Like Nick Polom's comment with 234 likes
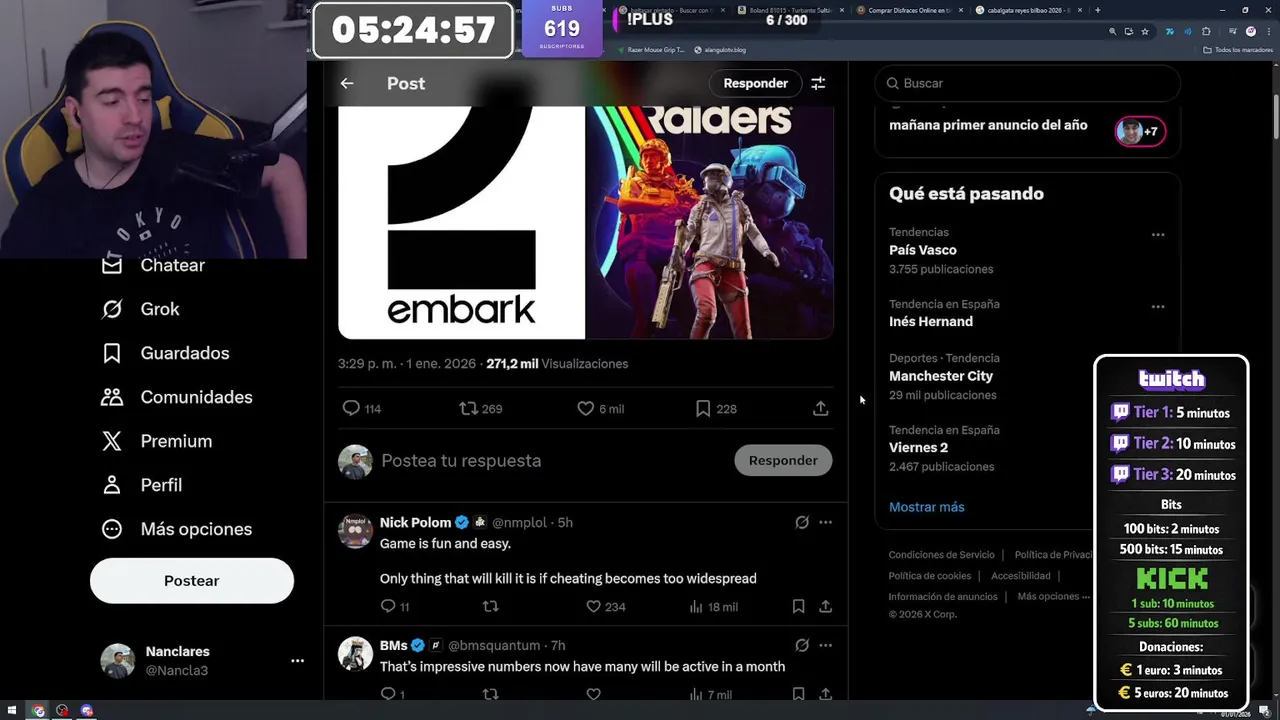The image size is (1280, 720). [593, 606]
